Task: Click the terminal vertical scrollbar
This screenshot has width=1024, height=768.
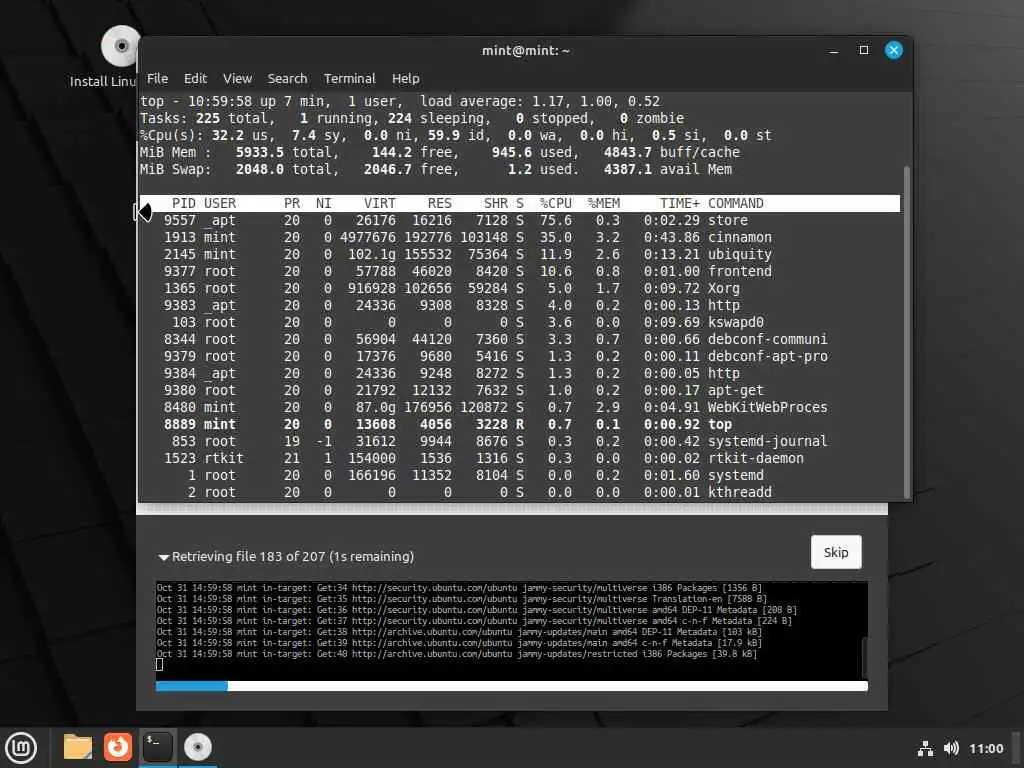Action: 906,332
